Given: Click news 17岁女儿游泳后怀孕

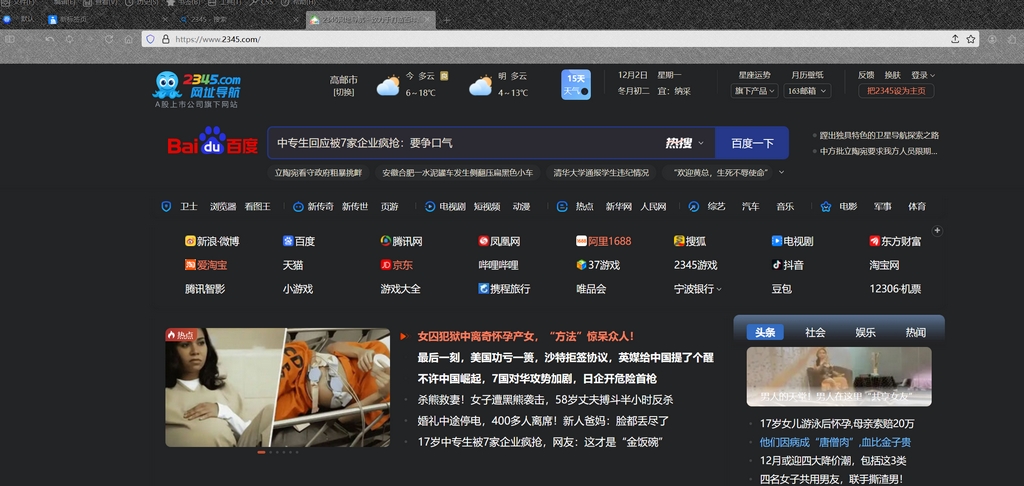Looking at the screenshot, I should coord(837,423).
